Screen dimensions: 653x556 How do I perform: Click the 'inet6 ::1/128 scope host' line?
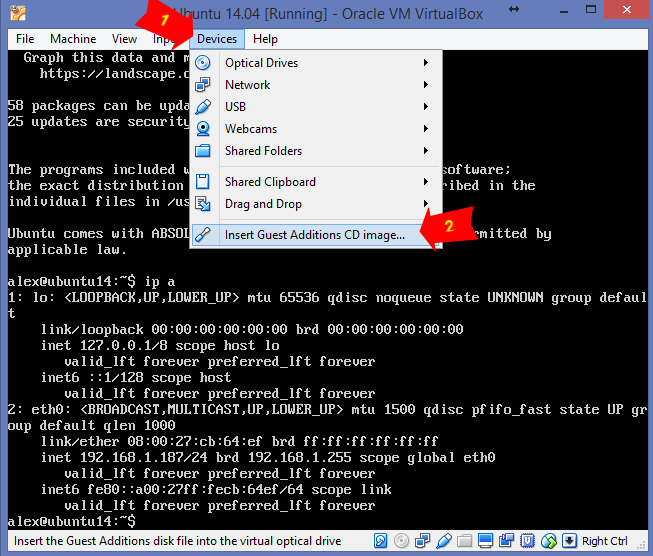click(x=136, y=378)
